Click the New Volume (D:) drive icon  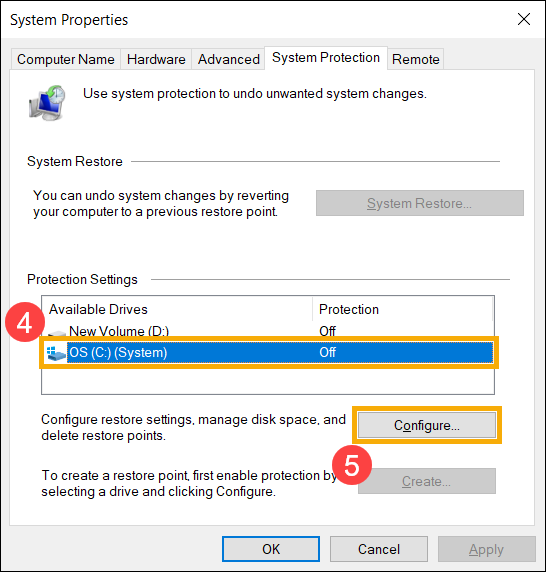coord(57,333)
